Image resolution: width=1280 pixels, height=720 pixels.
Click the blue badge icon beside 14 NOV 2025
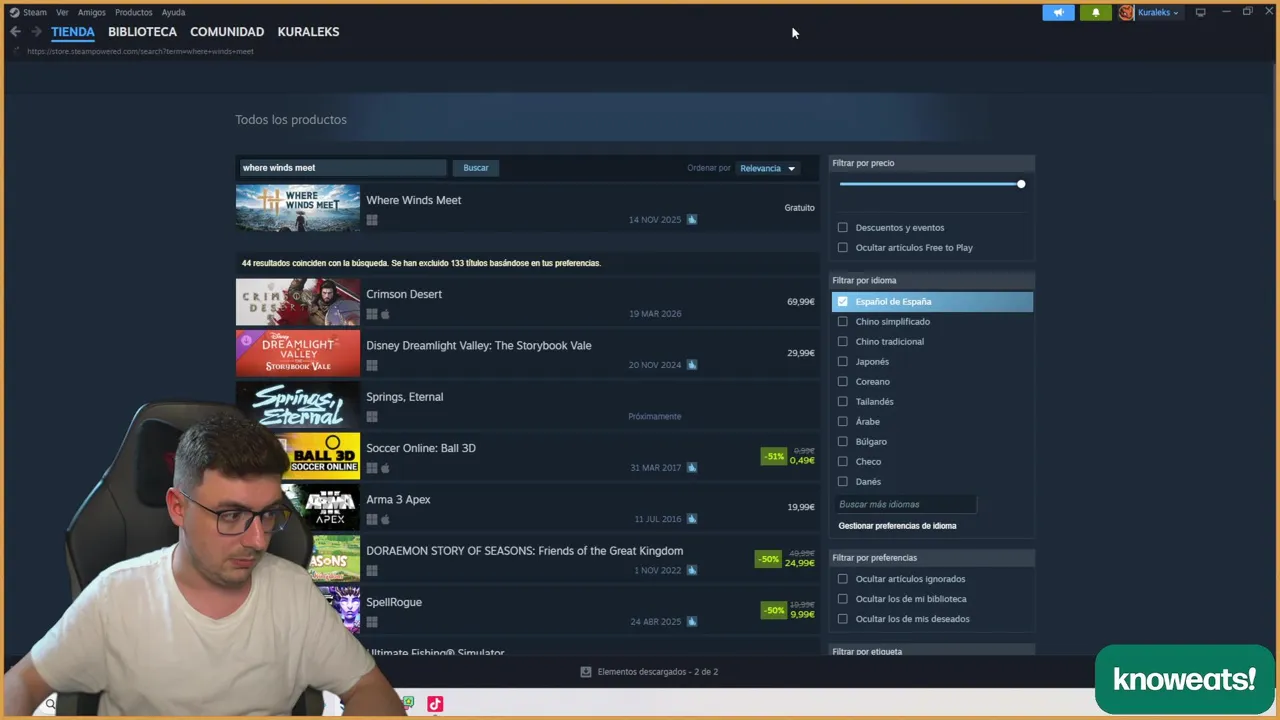click(692, 220)
